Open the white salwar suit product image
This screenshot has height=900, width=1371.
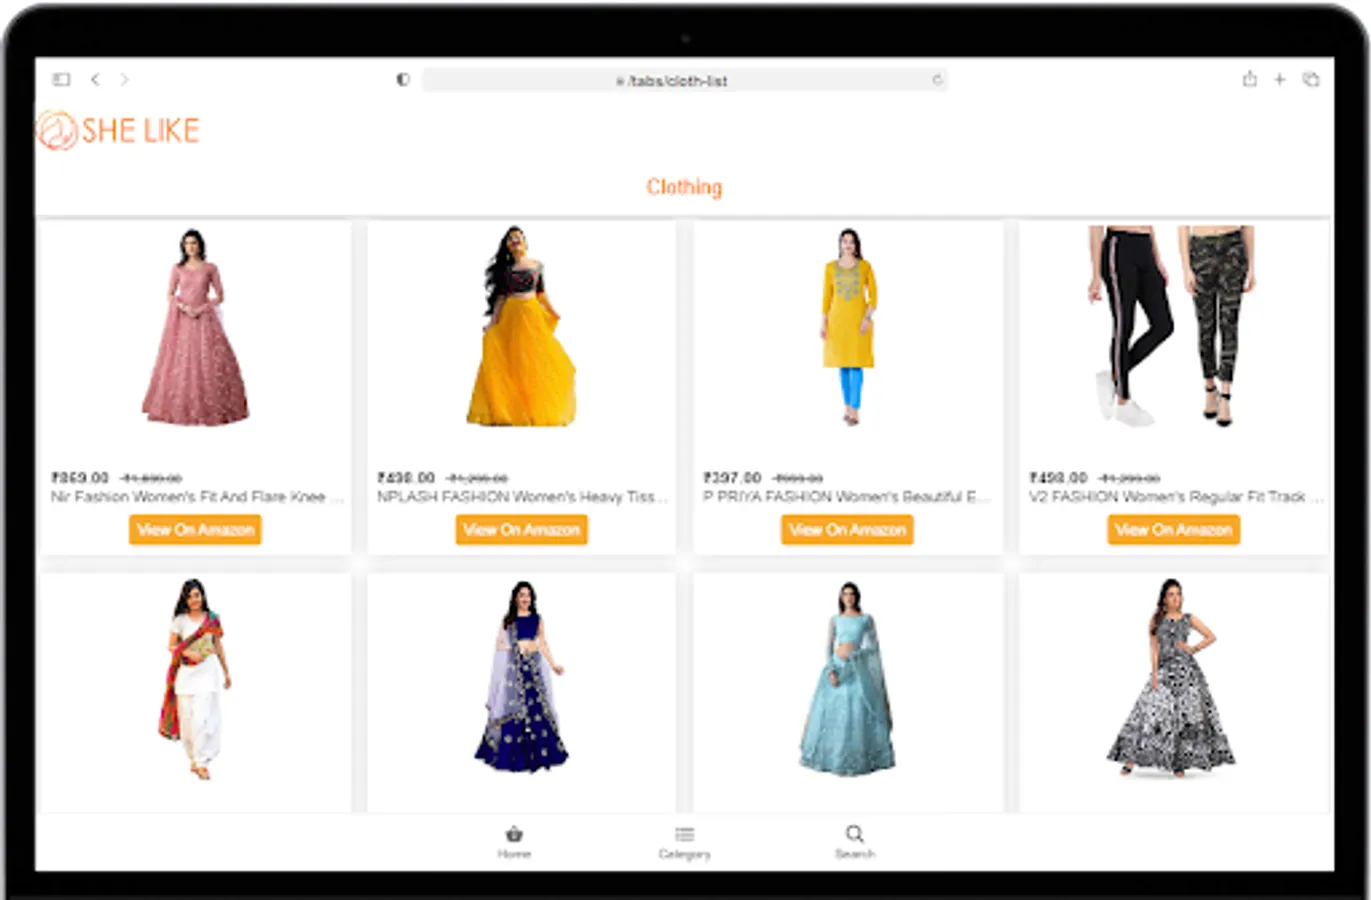tap(195, 679)
